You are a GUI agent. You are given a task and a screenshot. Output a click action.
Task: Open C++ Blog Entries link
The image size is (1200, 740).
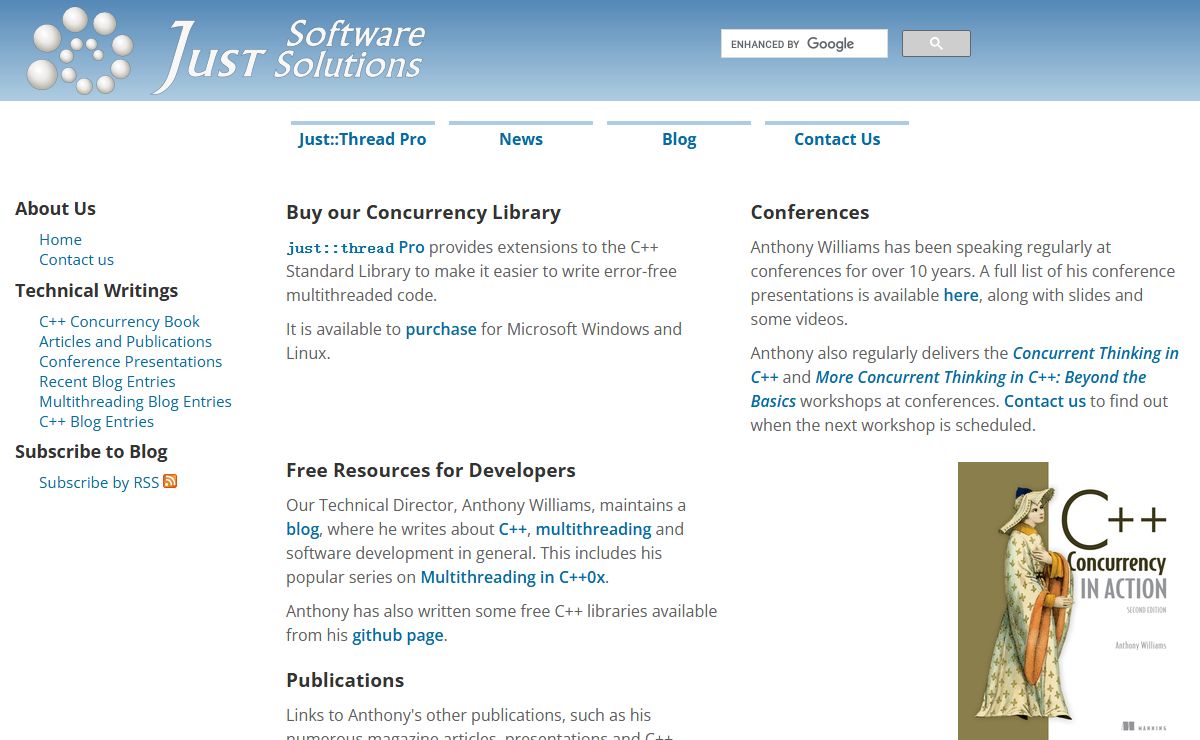pyautogui.click(x=96, y=421)
